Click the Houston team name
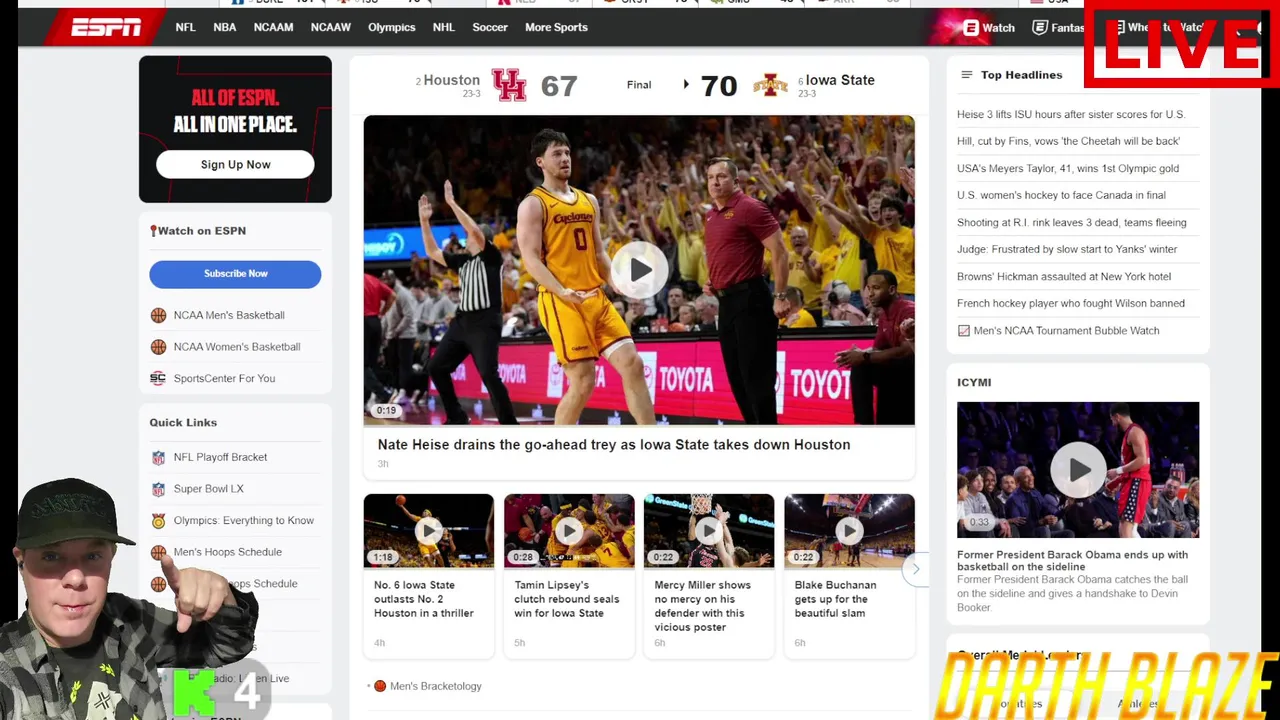Screen dimensions: 1280x720 click(x=451, y=80)
